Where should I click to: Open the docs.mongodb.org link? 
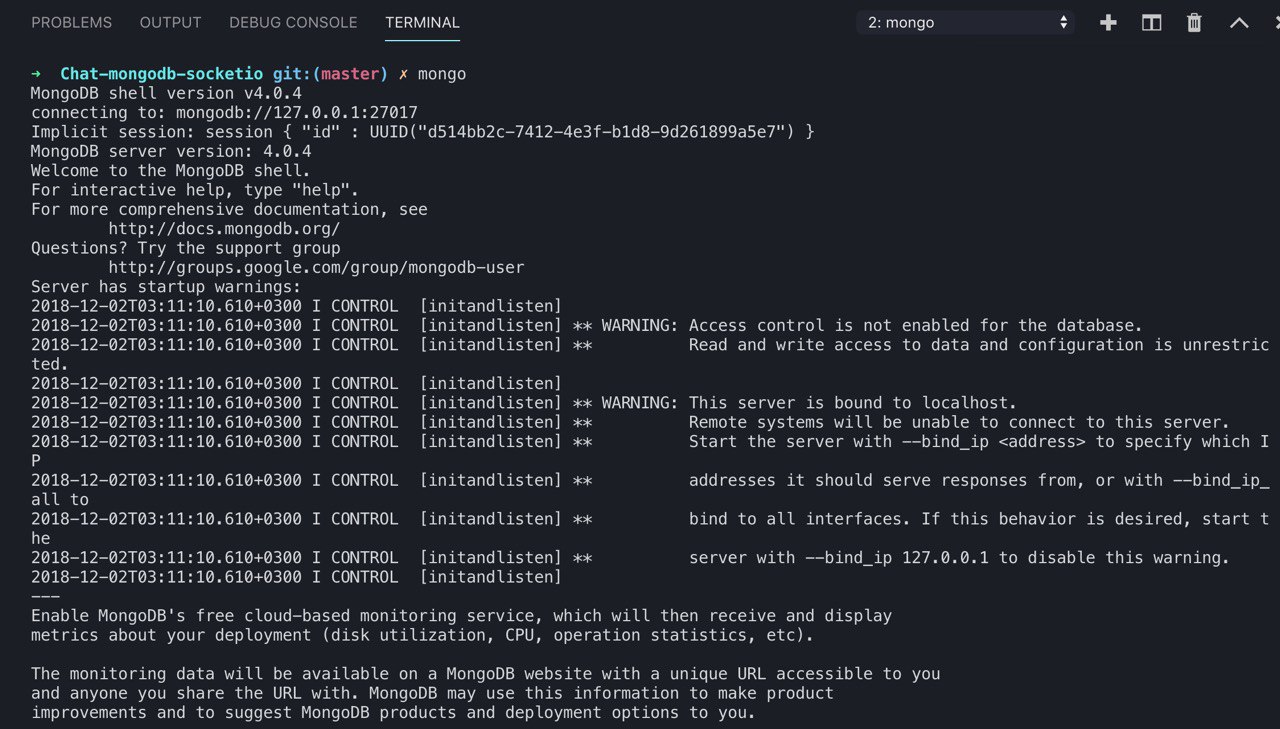point(224,229)
